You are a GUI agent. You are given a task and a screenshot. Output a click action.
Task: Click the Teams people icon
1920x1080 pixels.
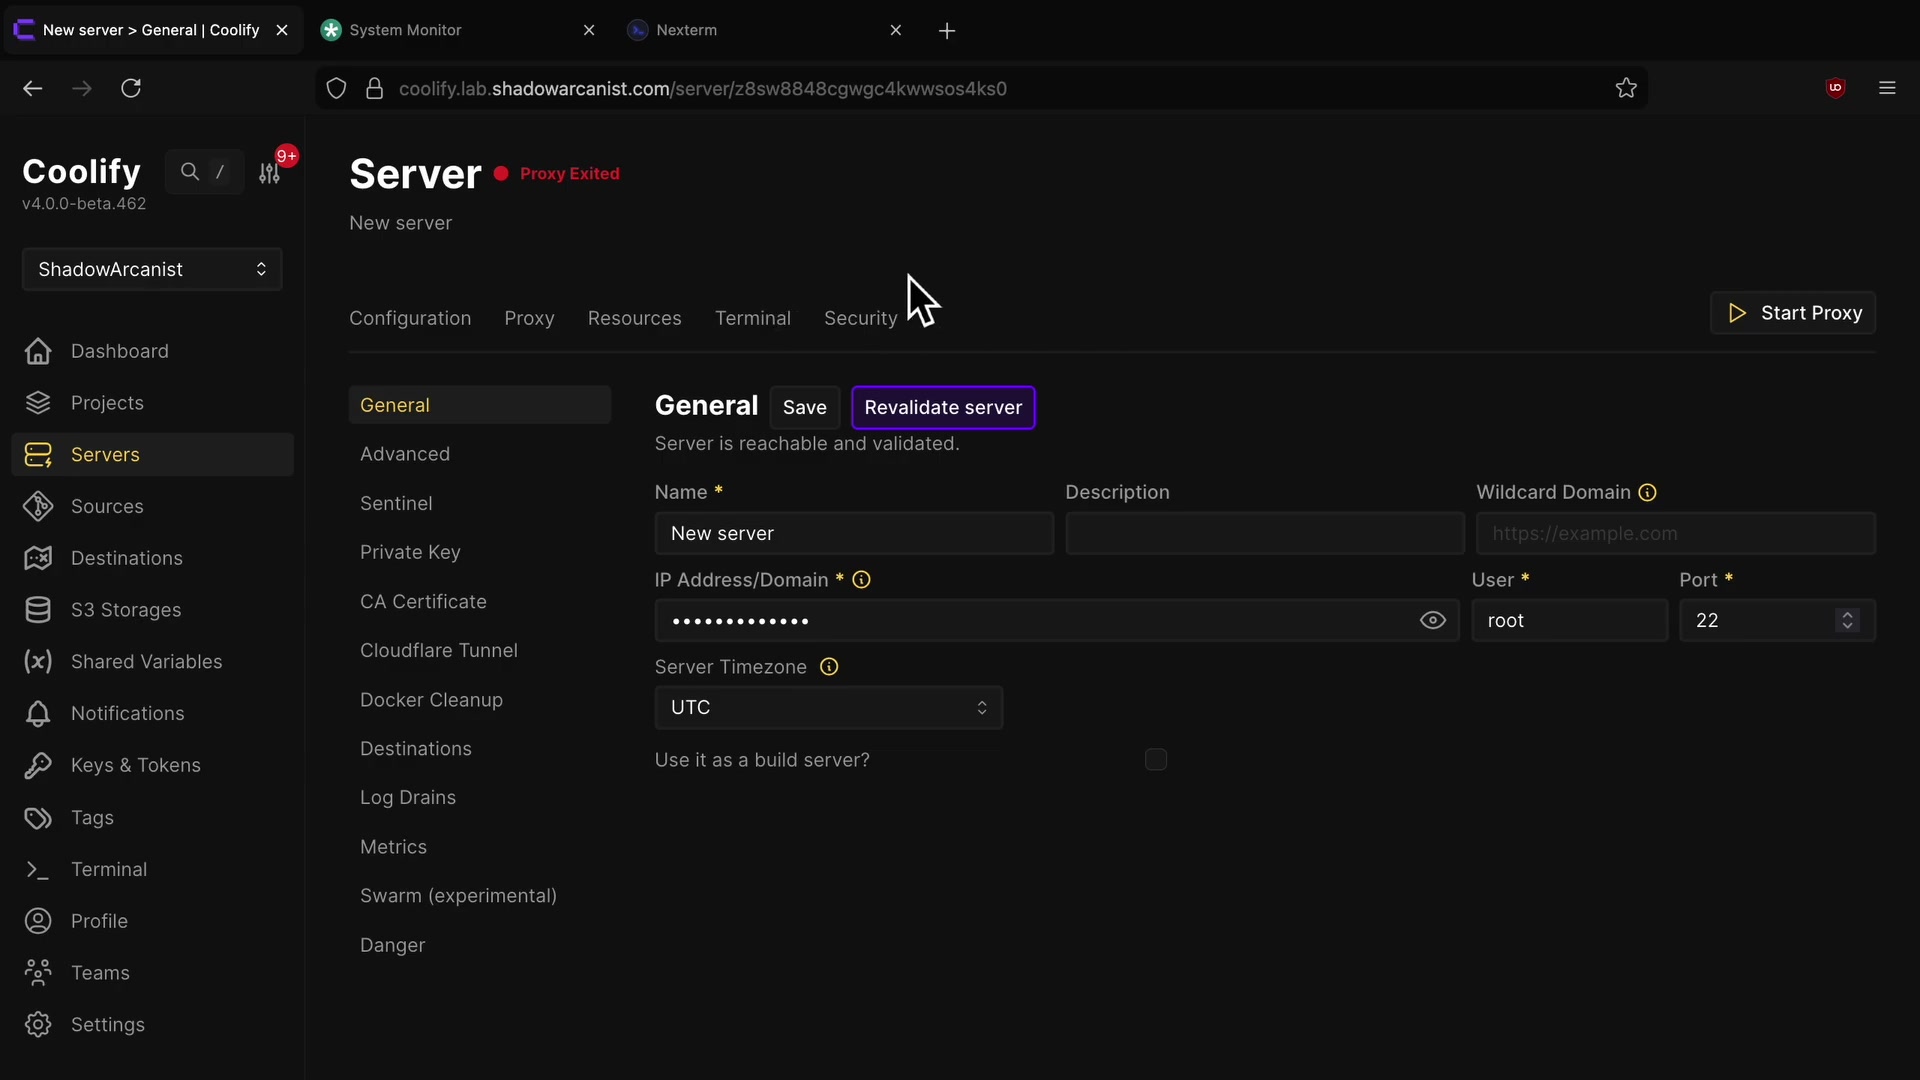tap(38, 973)
